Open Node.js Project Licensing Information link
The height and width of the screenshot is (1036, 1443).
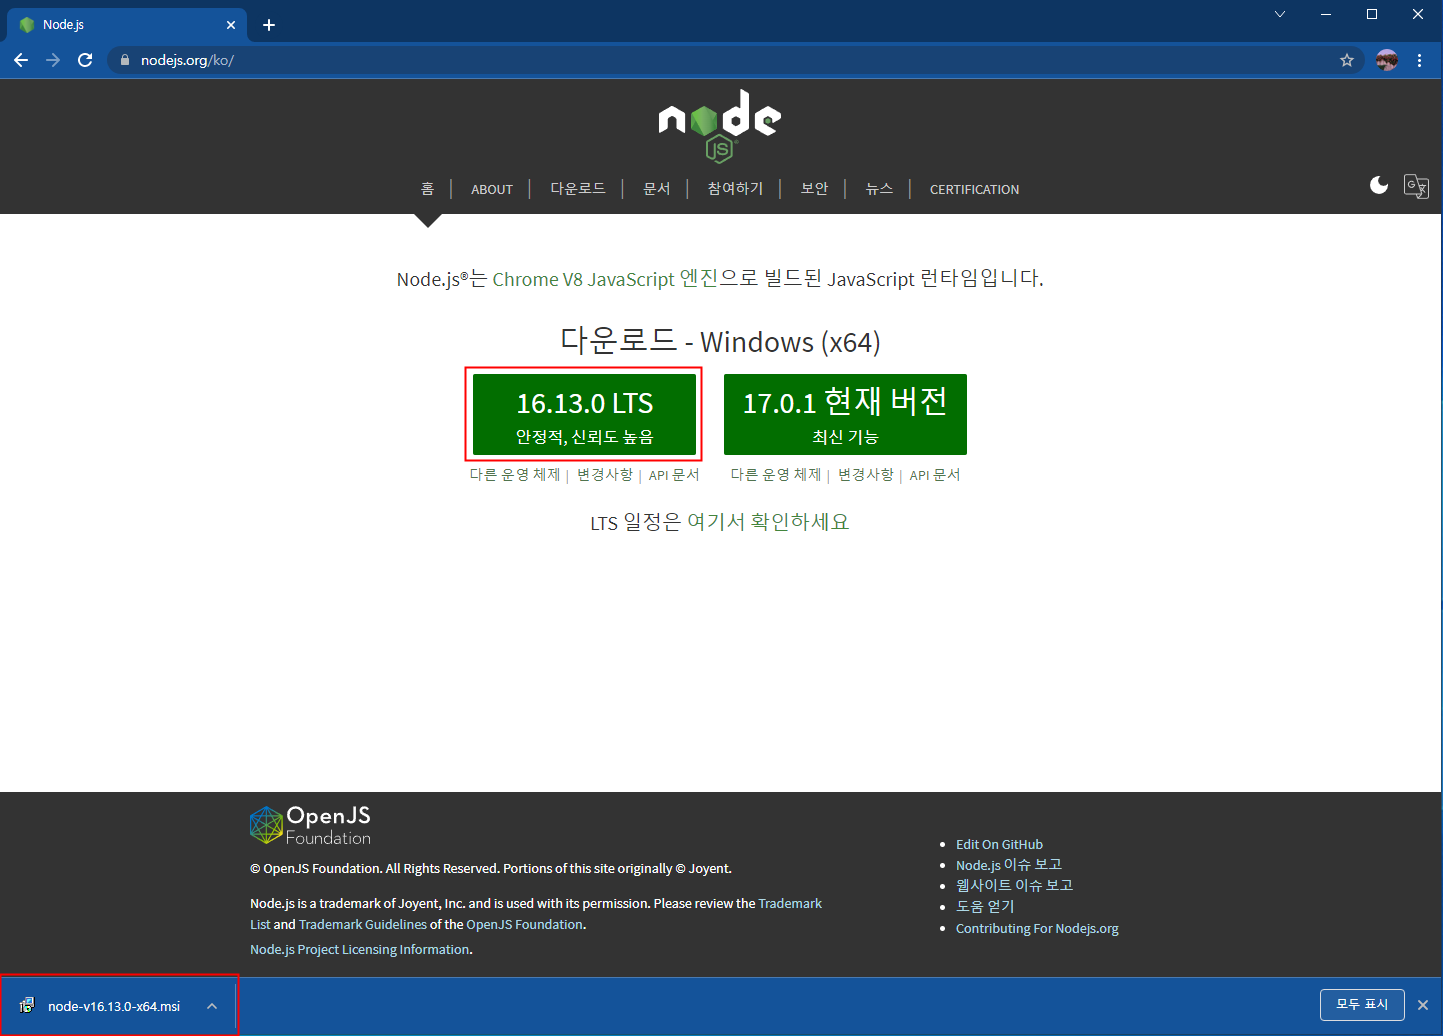360,949
